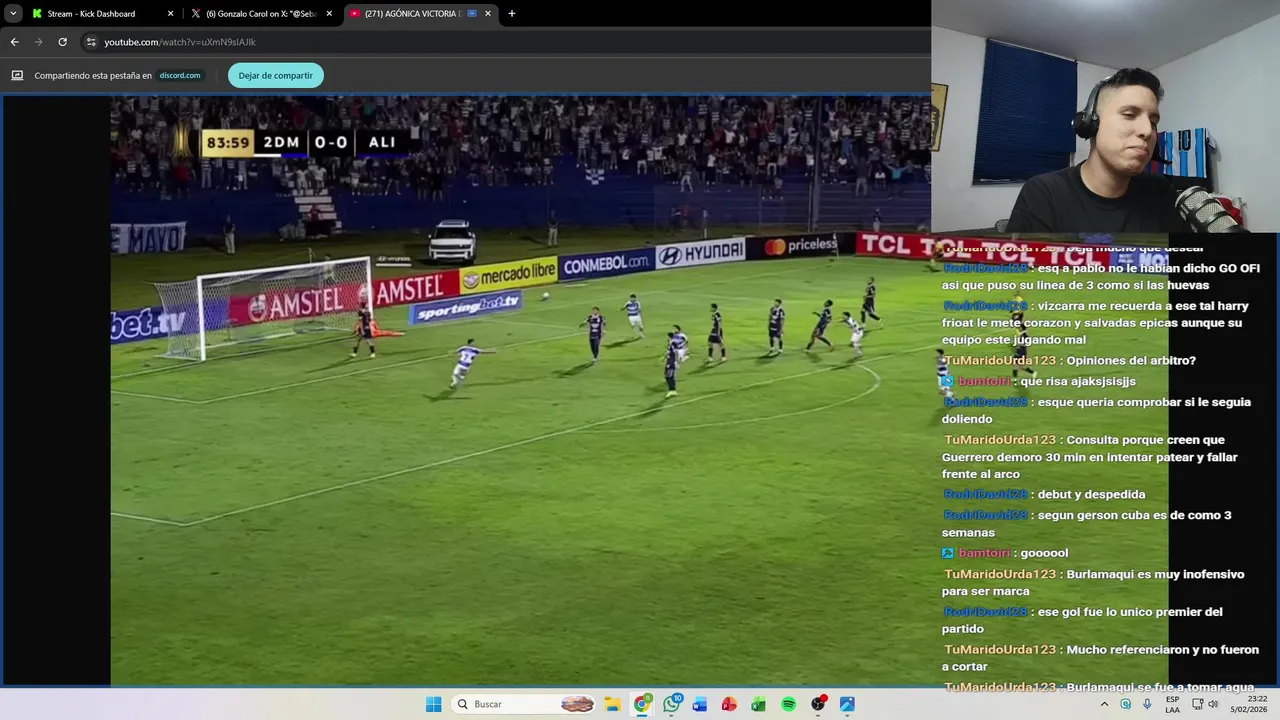This screenshot has height=720, width=1280.
Task: Click the Buscar taskbar search box
Action: 524,704
